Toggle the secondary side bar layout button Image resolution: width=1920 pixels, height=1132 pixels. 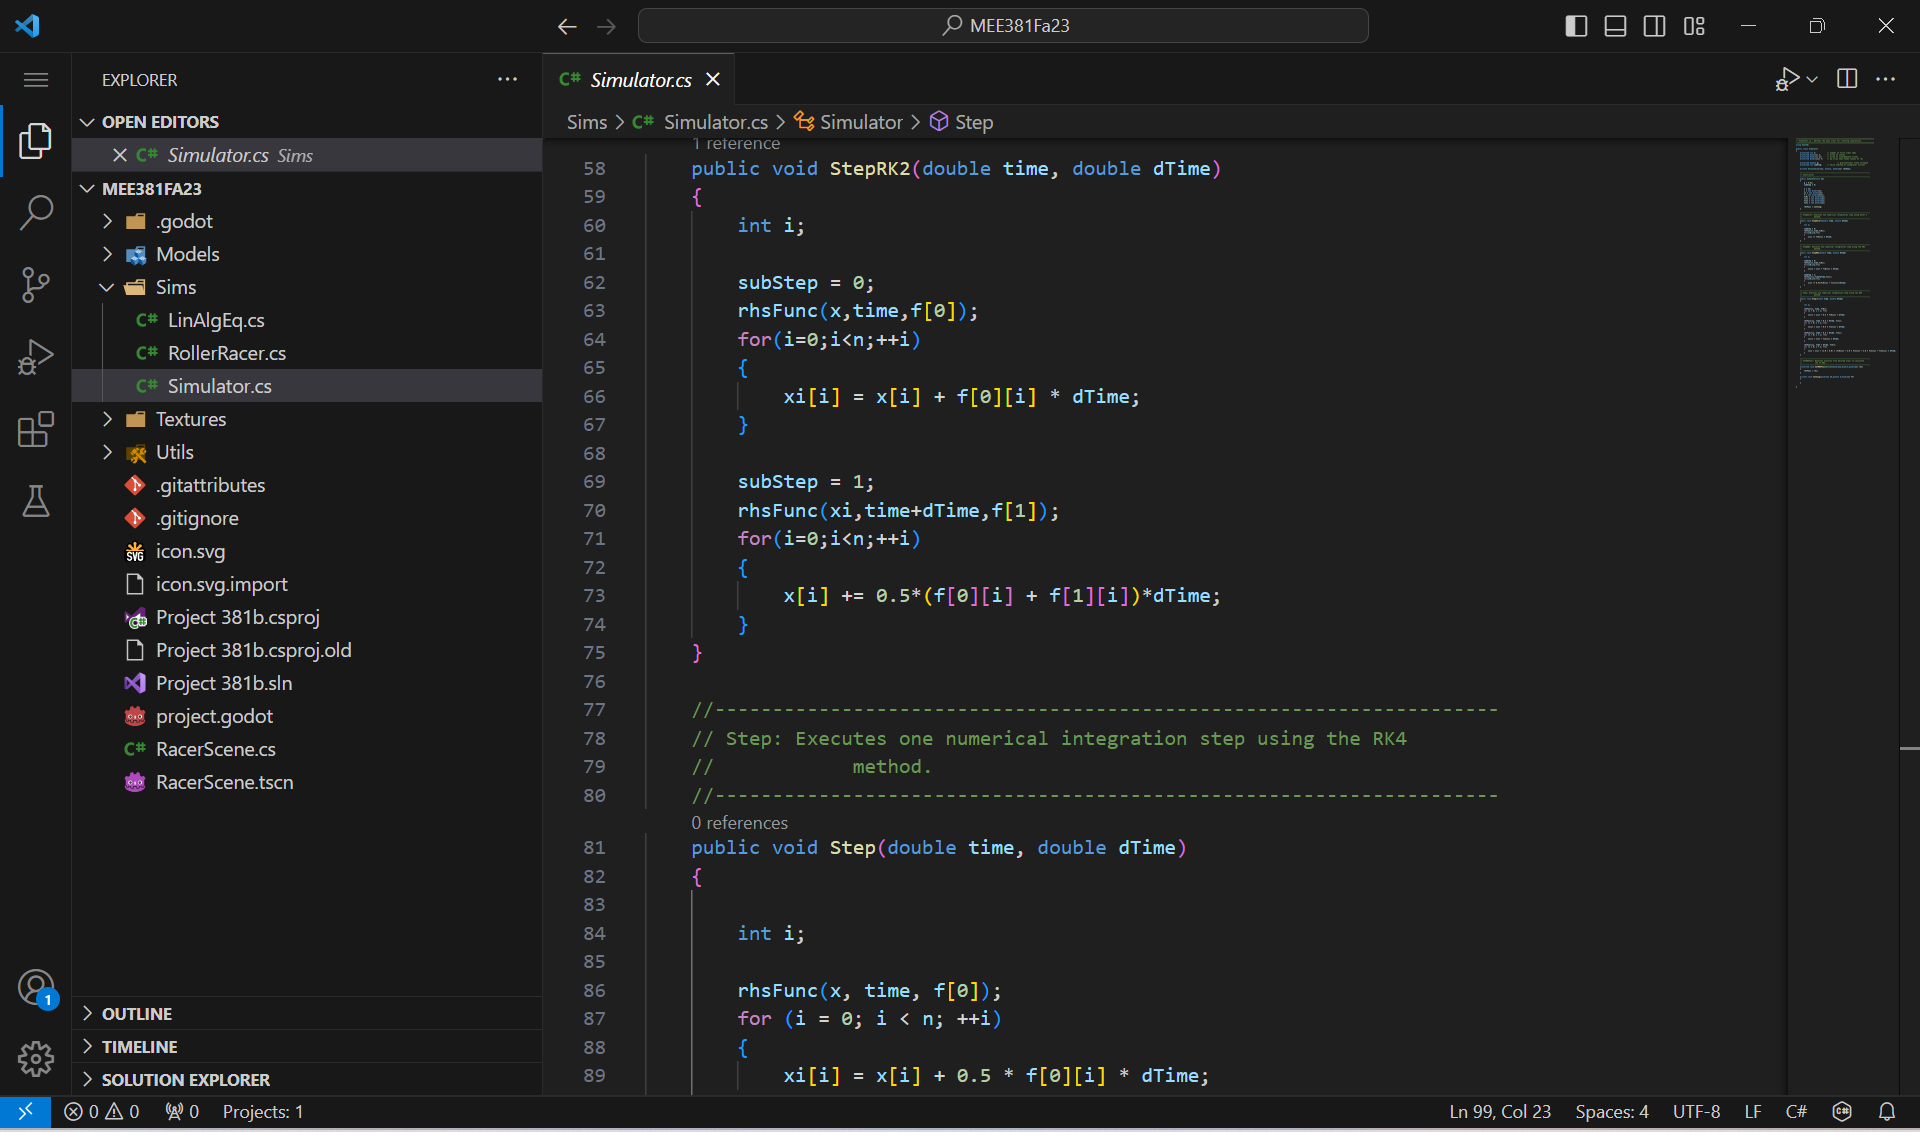[1654, 26]
